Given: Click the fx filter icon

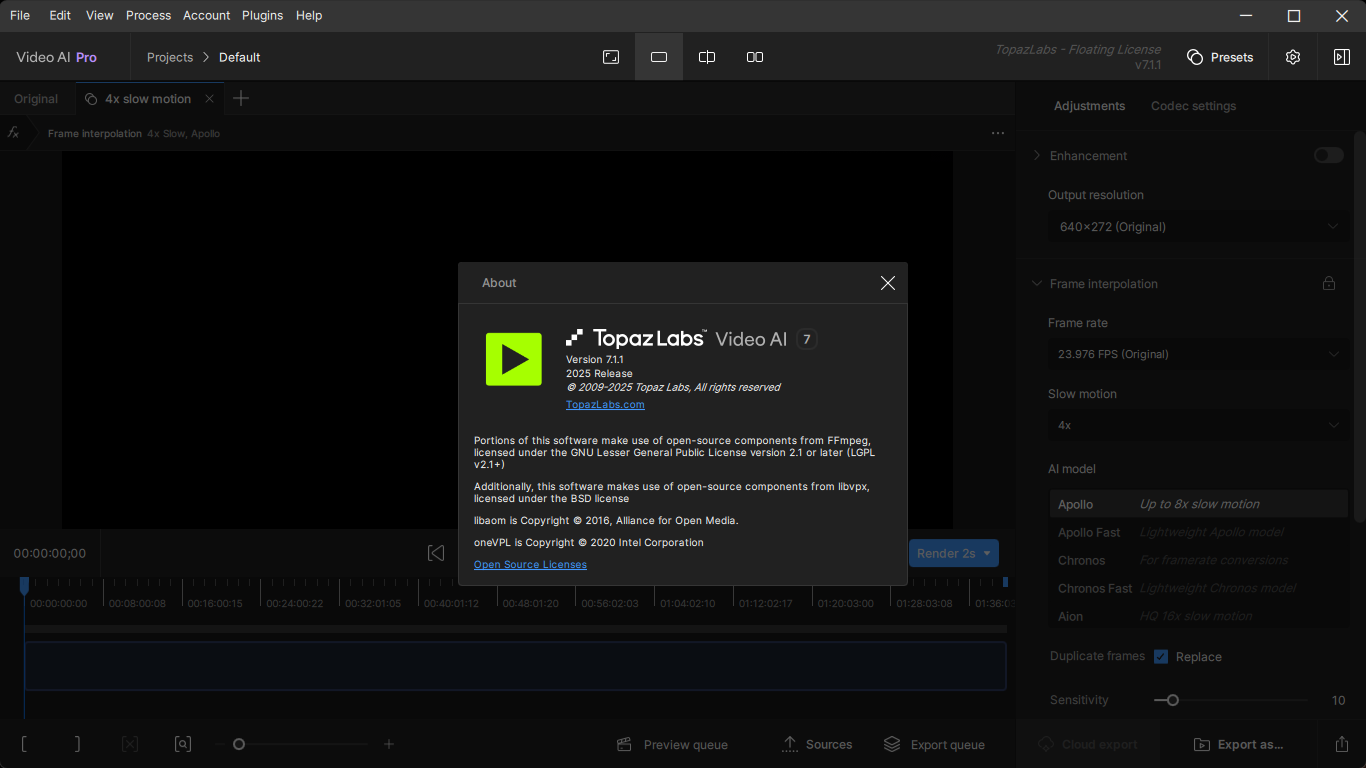Looking at the screenshot, I should click(x=13, y=133).
